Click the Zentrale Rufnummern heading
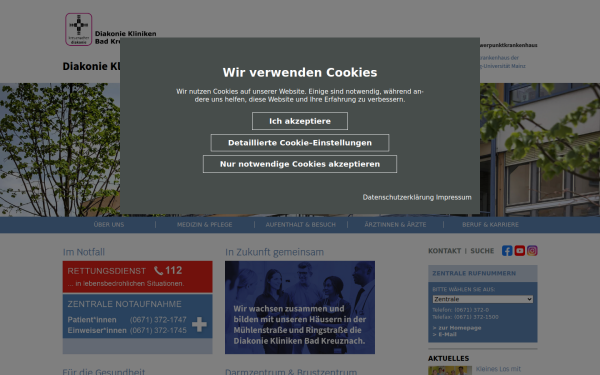The image size is (600, 375). coord(474,273)
